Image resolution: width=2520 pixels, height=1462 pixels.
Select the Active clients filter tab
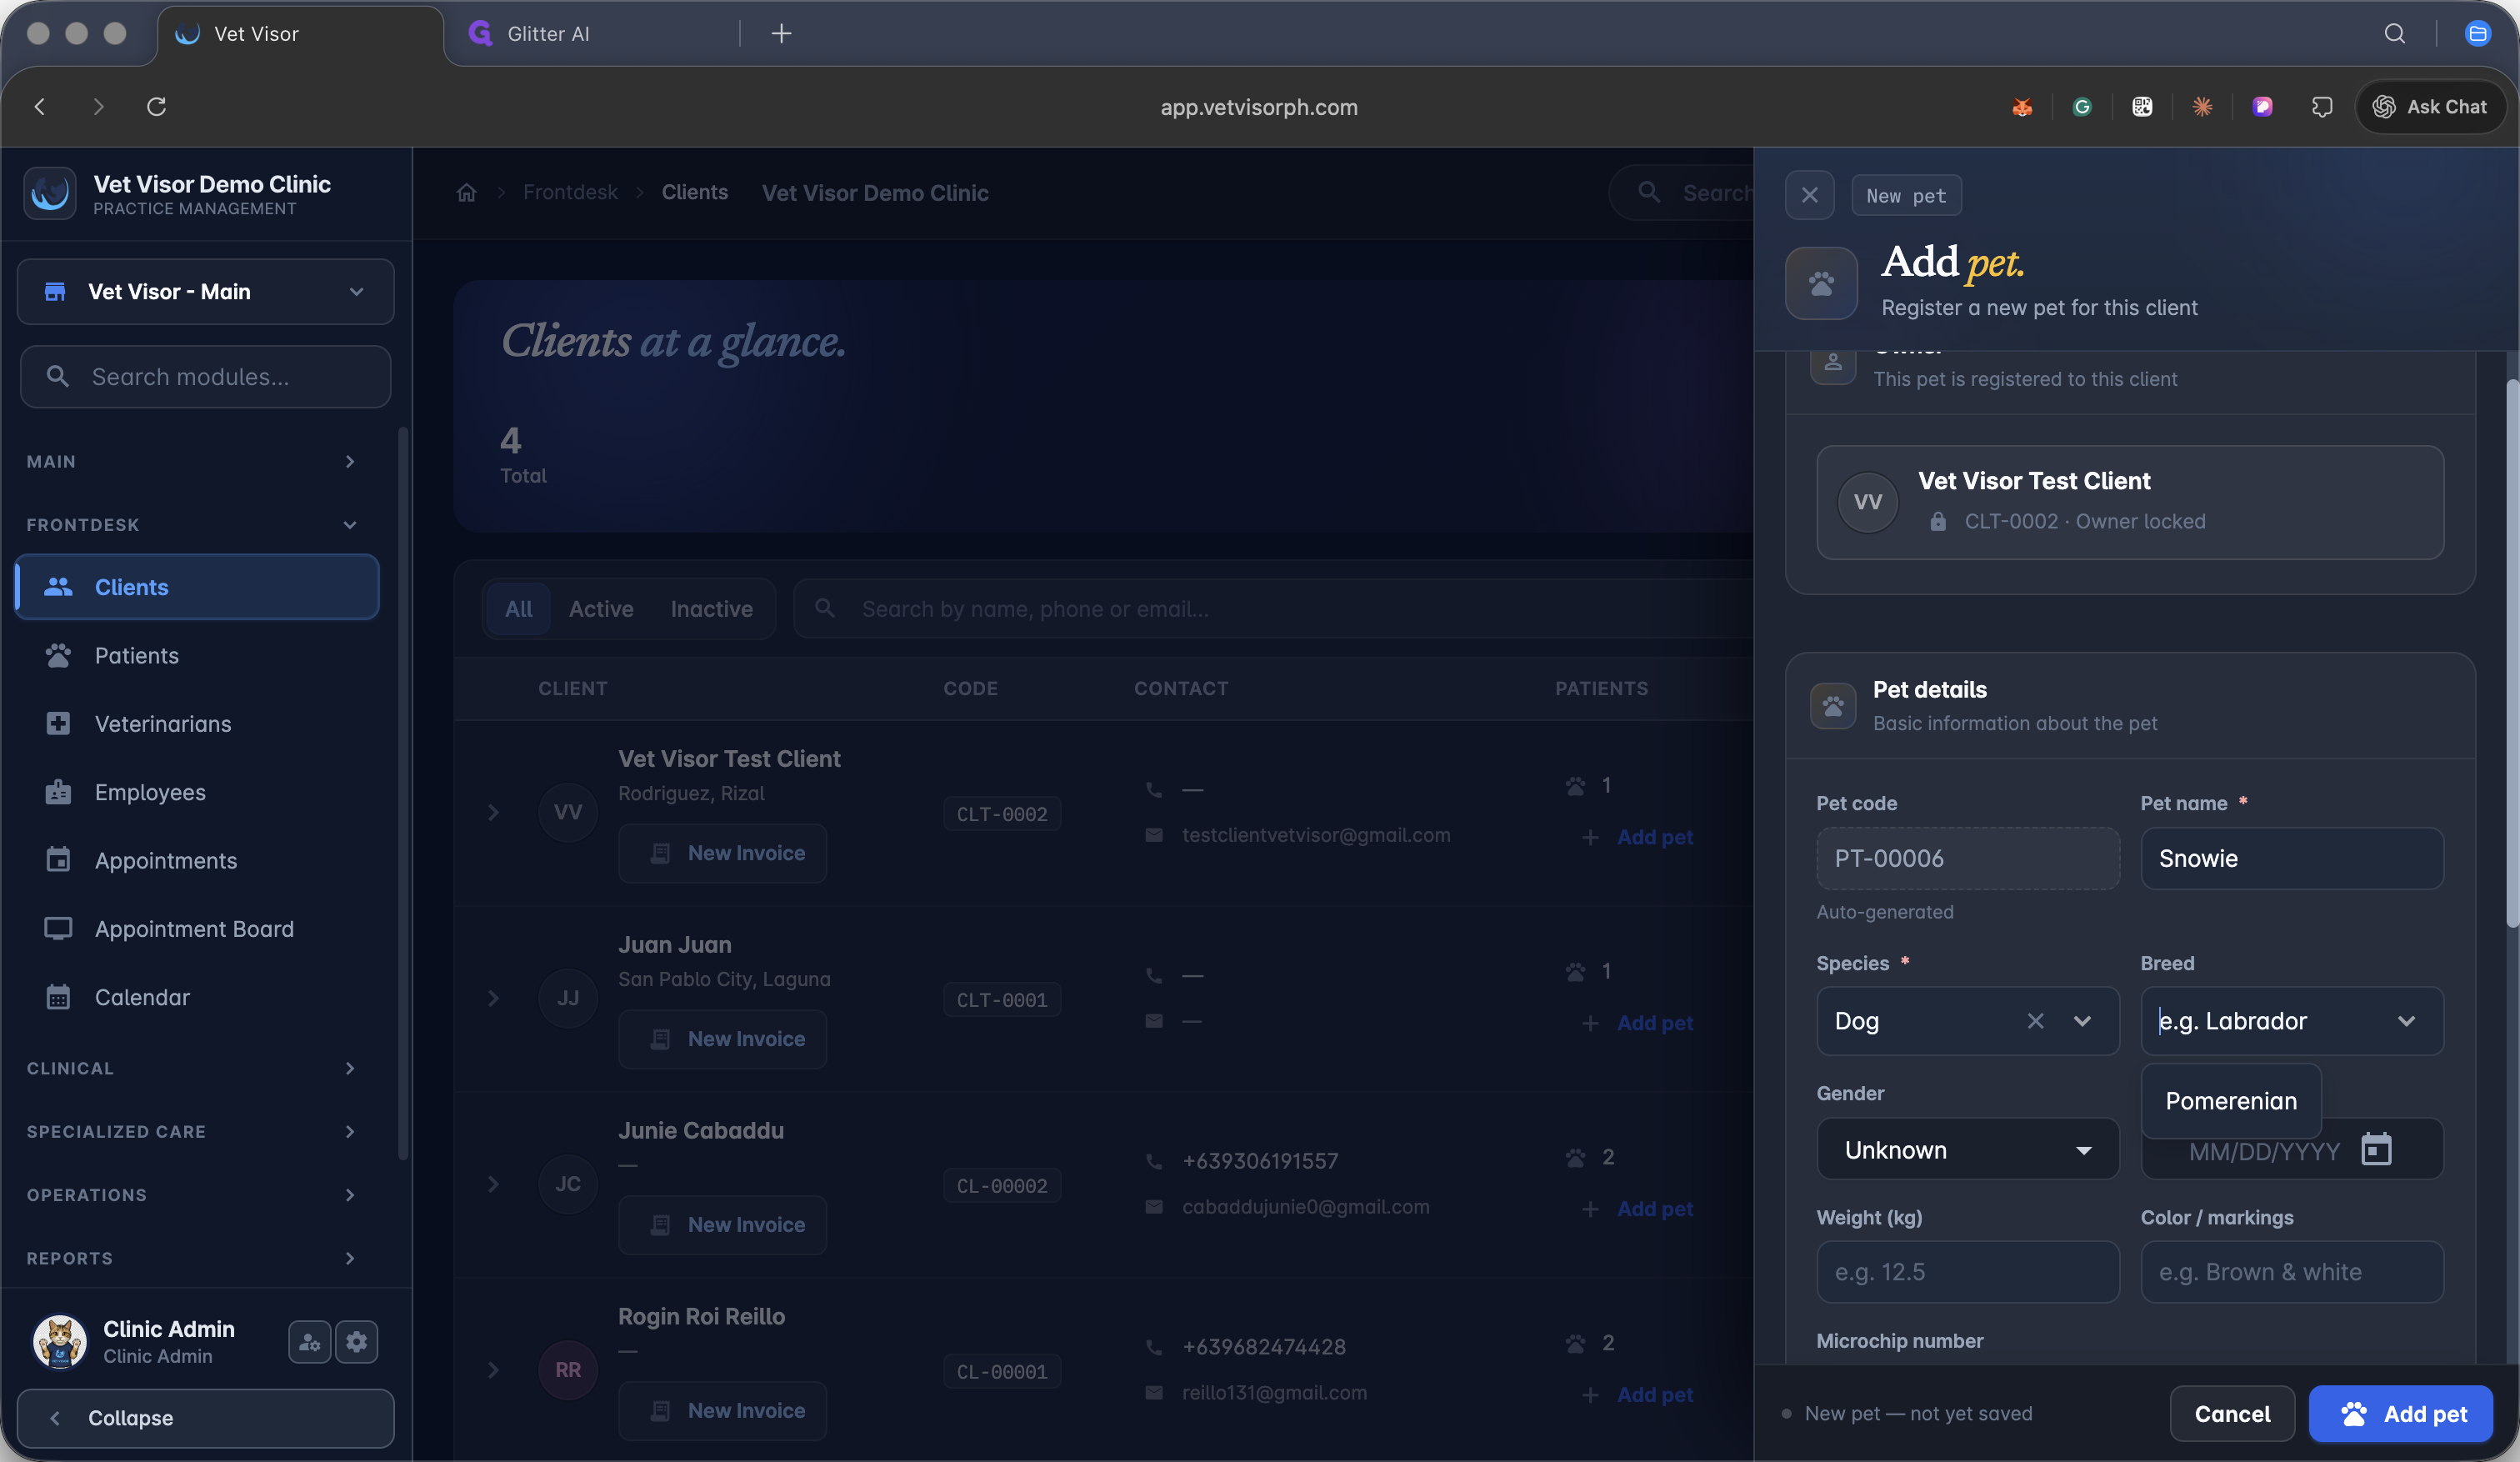(601, 609)
